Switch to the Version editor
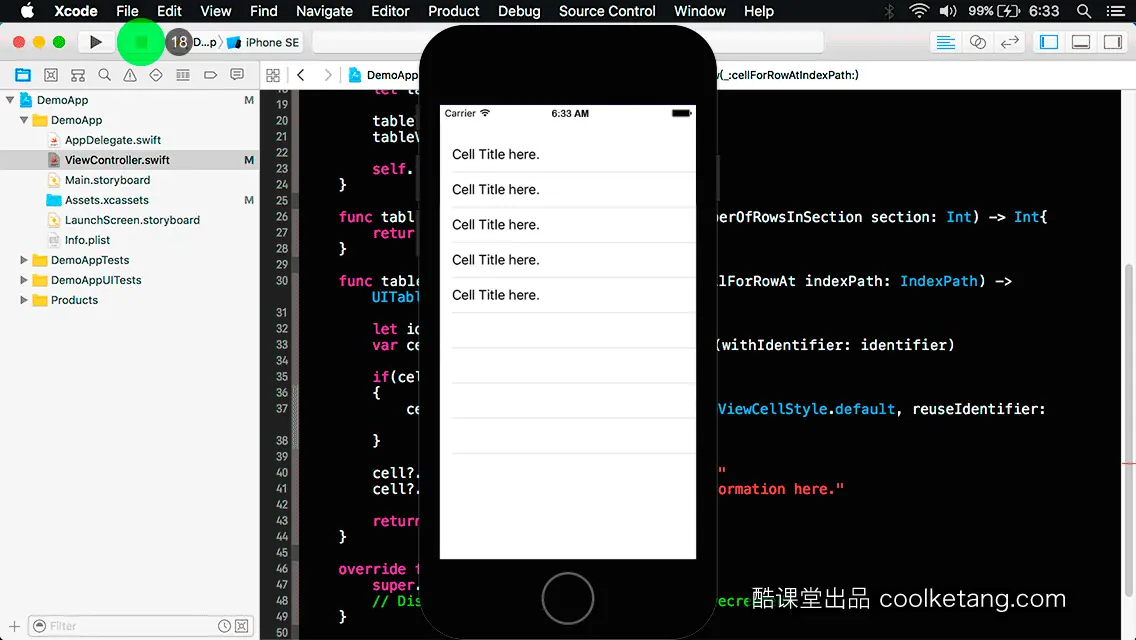This screenshot has height=640, width=1136. (x=1009, y=42)
